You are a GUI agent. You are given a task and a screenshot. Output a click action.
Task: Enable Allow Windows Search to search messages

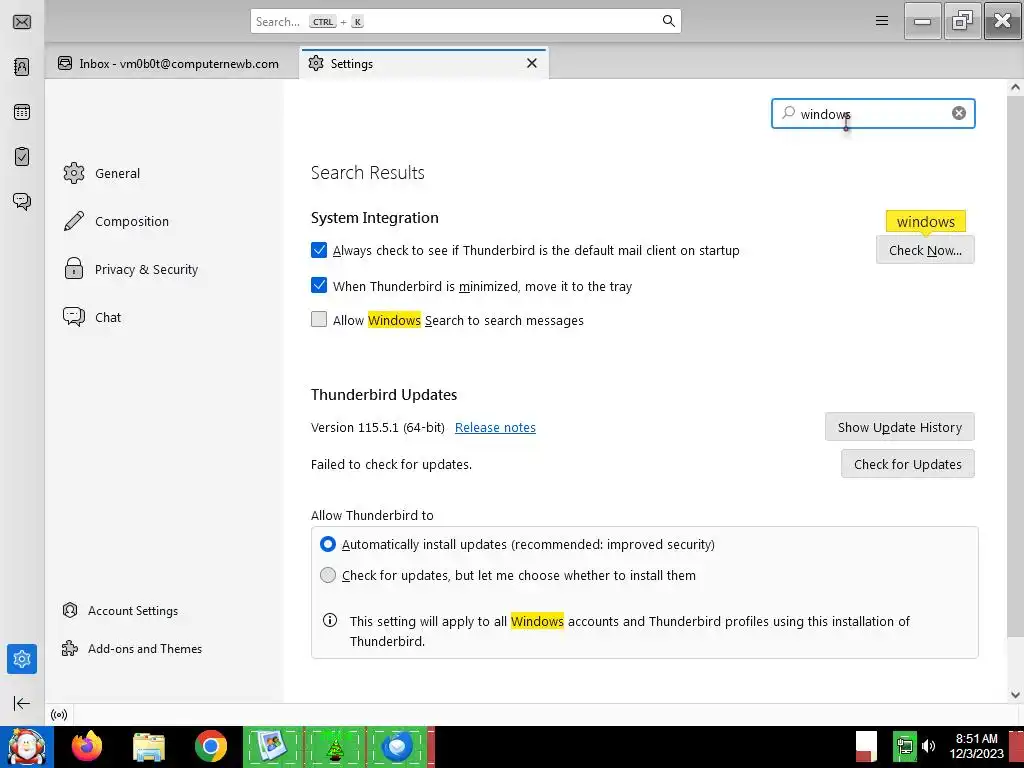(x=319, y=319)
